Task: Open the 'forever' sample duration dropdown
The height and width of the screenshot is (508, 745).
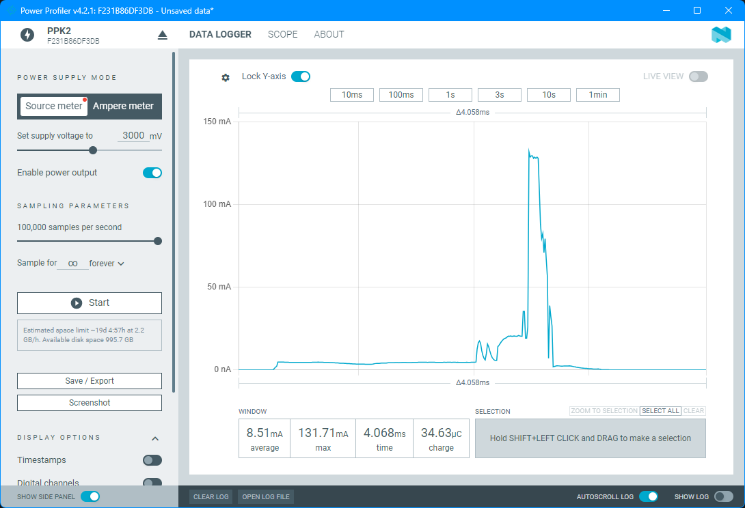Action: point(106,263)
